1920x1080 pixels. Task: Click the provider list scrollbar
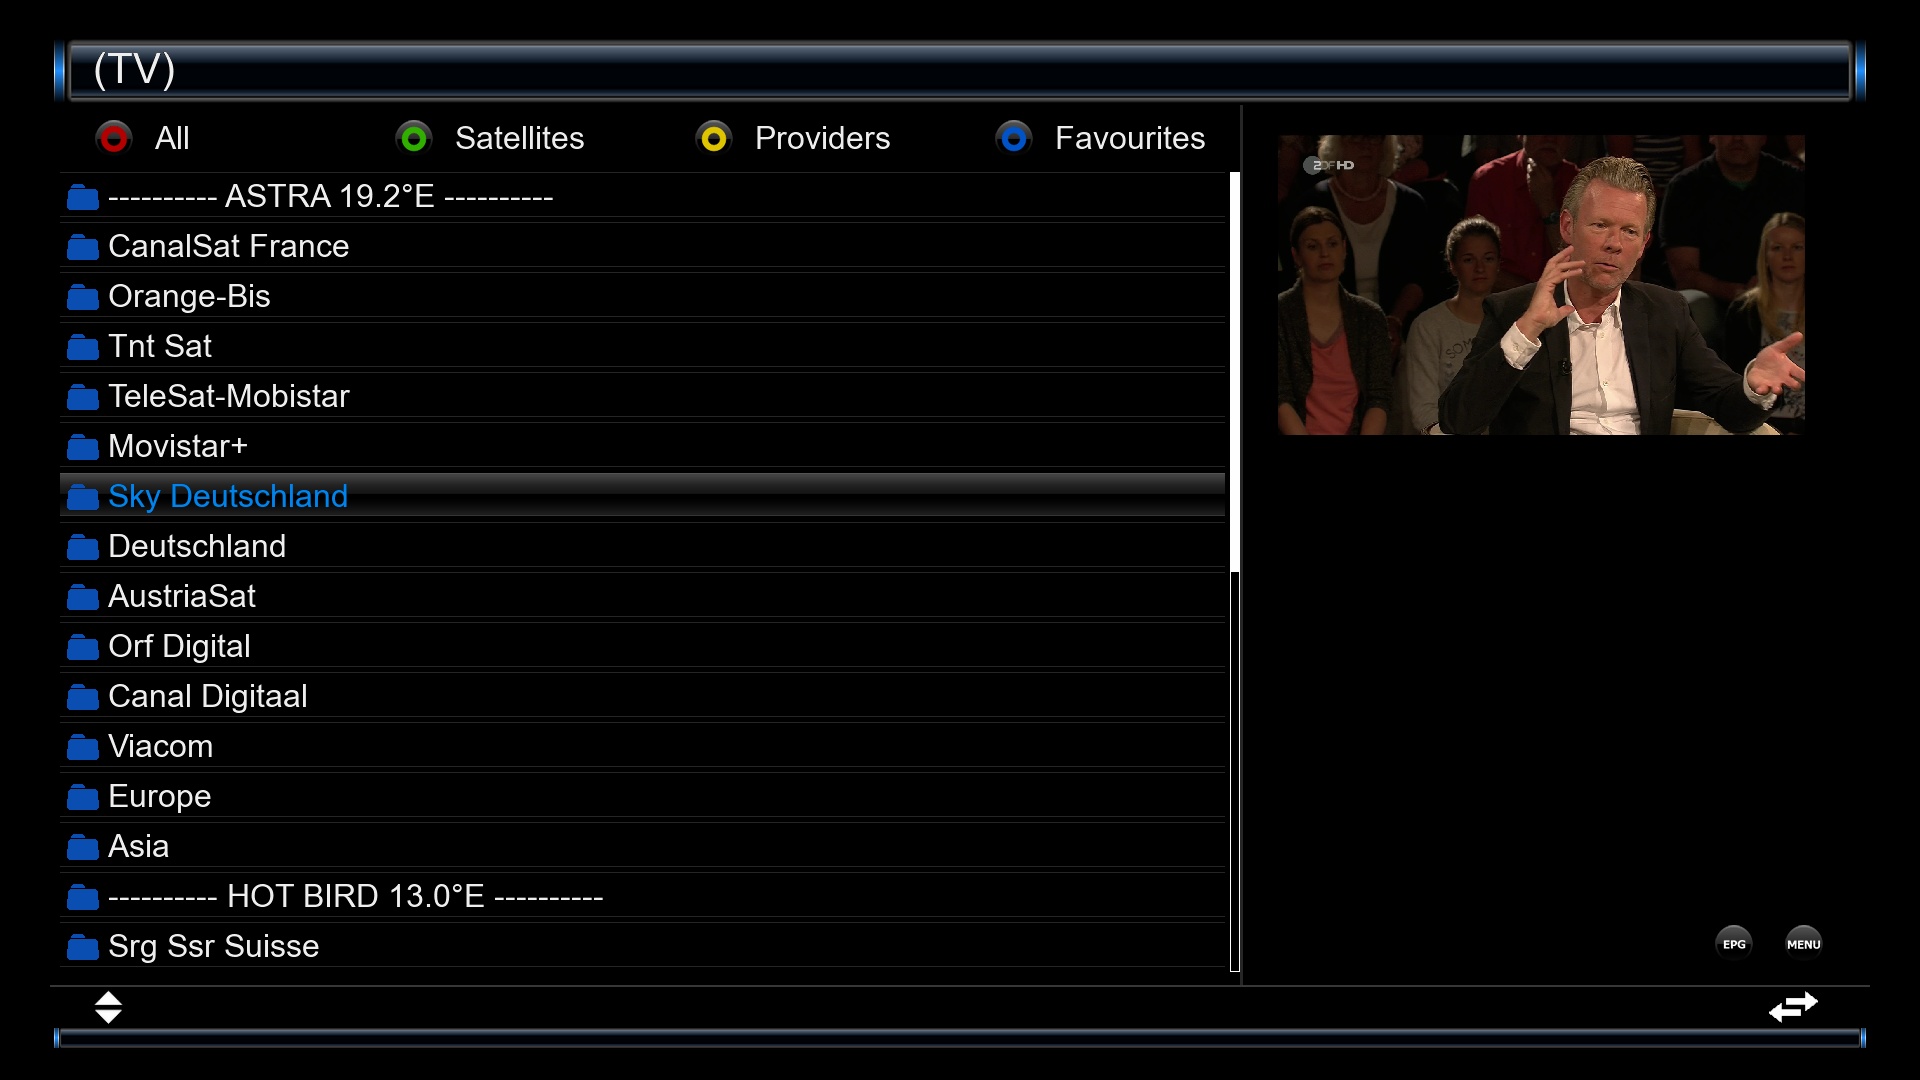(1235, 572)
